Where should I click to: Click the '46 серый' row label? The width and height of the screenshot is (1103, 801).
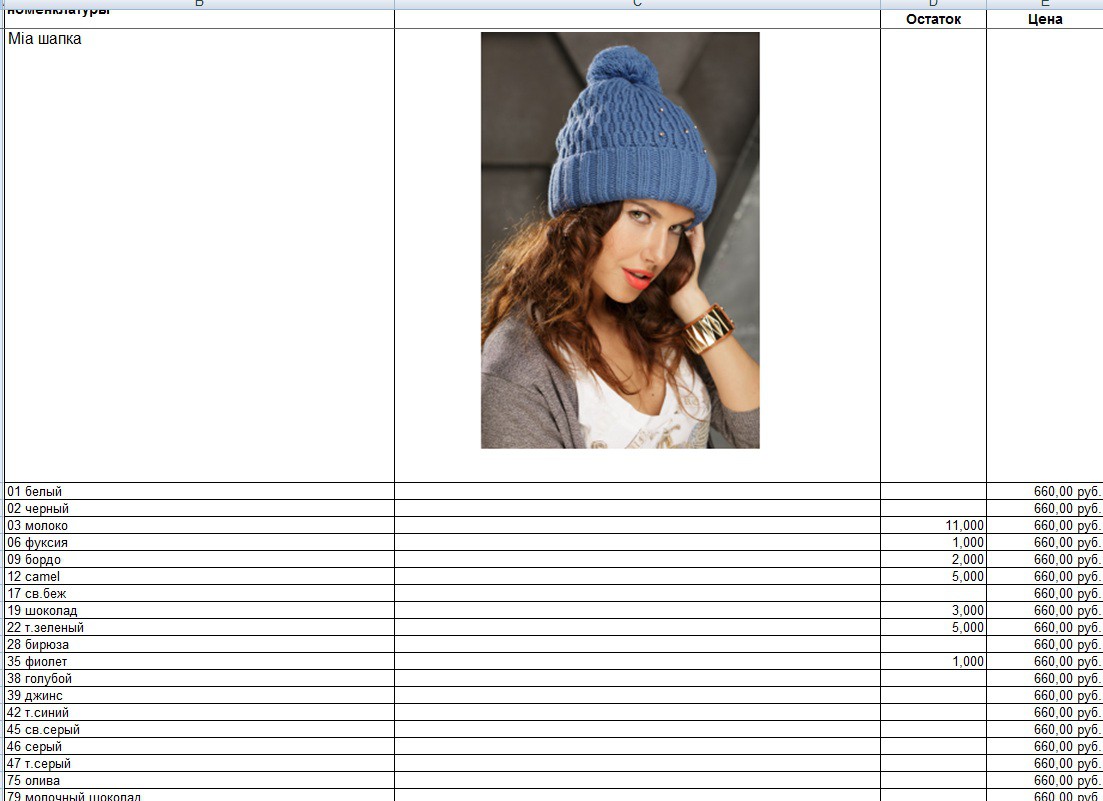pos(34,747)
